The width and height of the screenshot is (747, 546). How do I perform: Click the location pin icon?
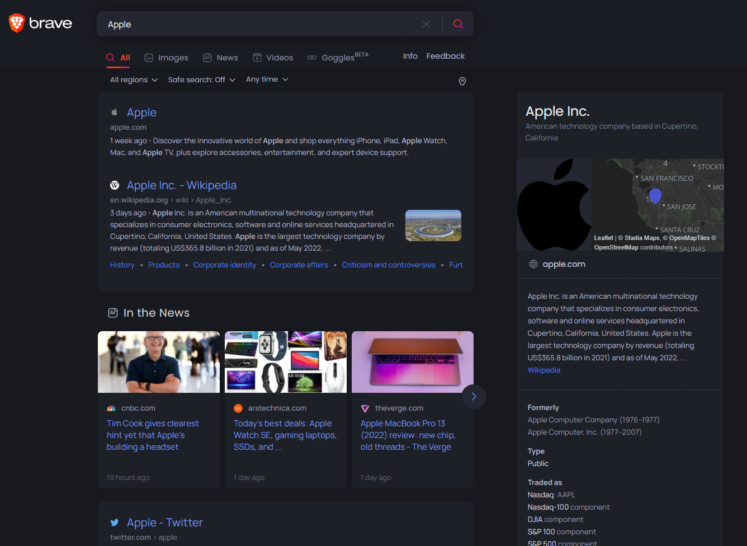(462, 81)
